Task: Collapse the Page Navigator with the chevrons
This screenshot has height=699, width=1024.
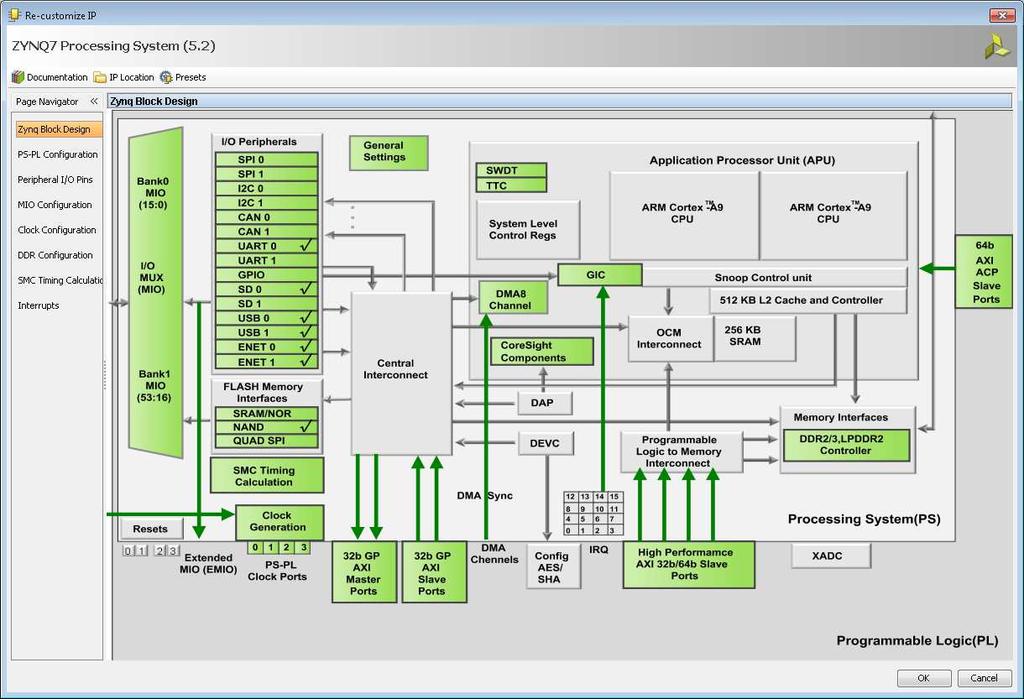Action: (94, 101)
